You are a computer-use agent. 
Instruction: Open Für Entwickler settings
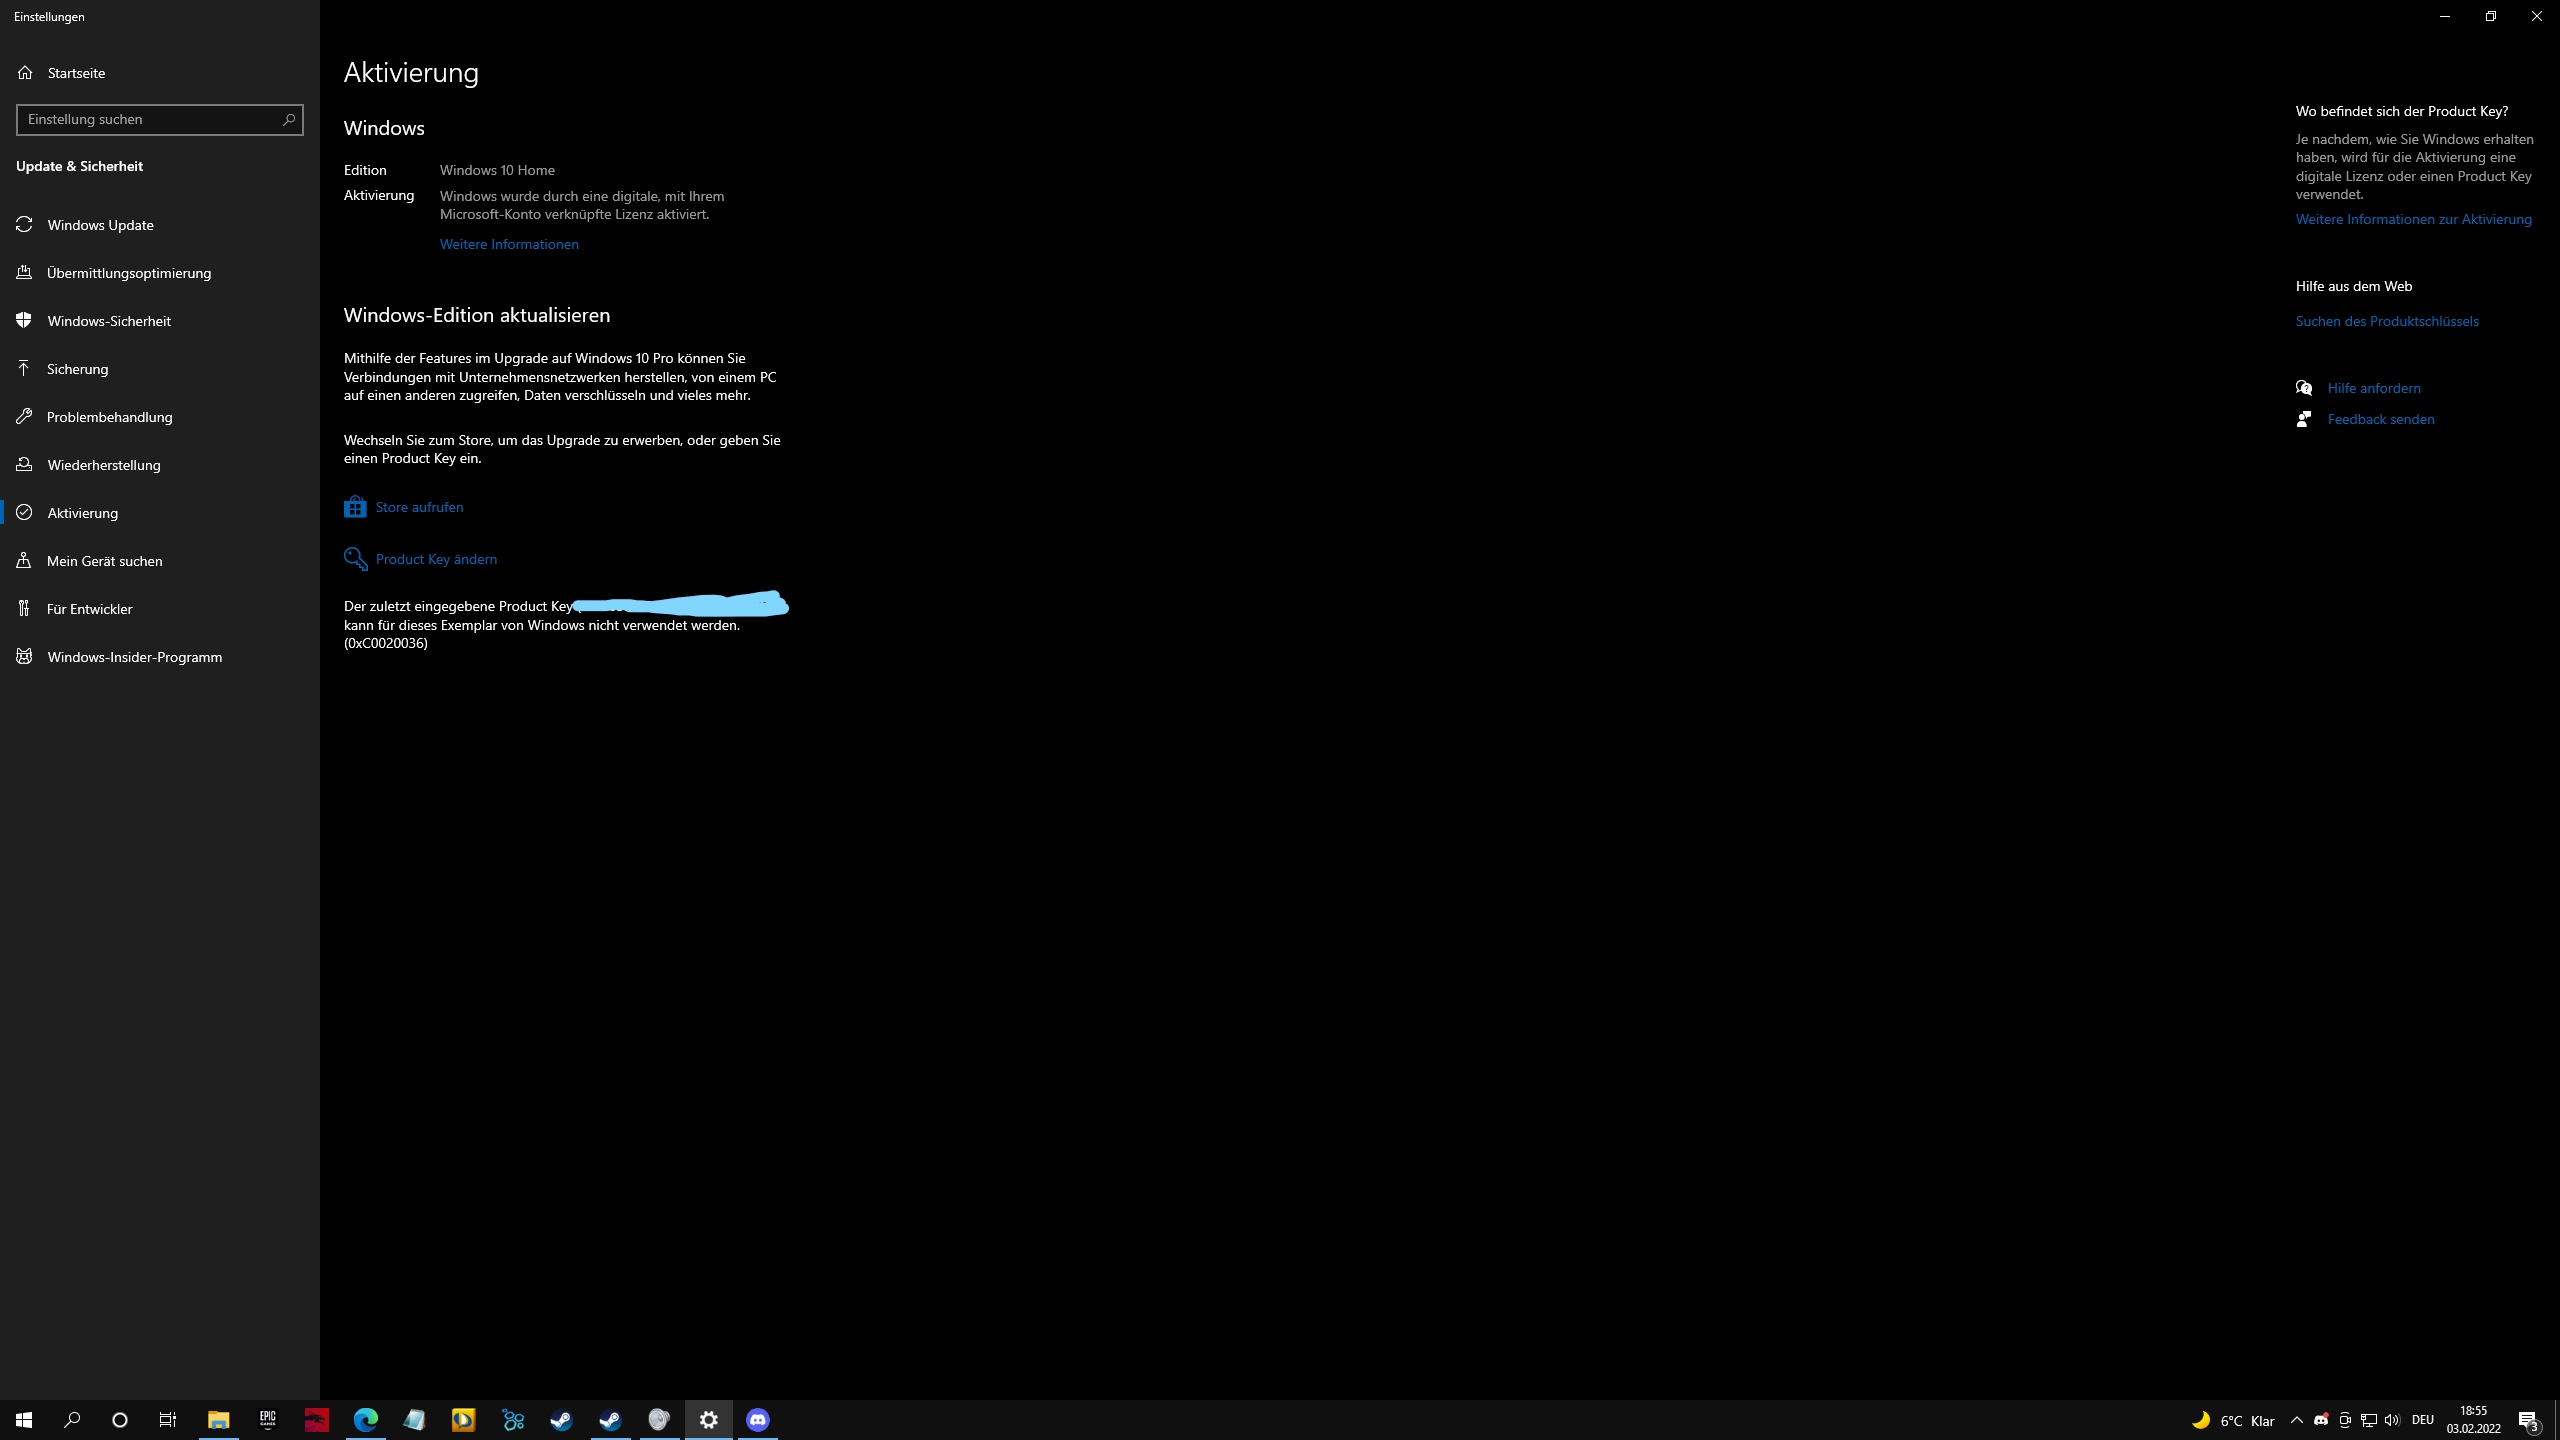coord(89,609)
